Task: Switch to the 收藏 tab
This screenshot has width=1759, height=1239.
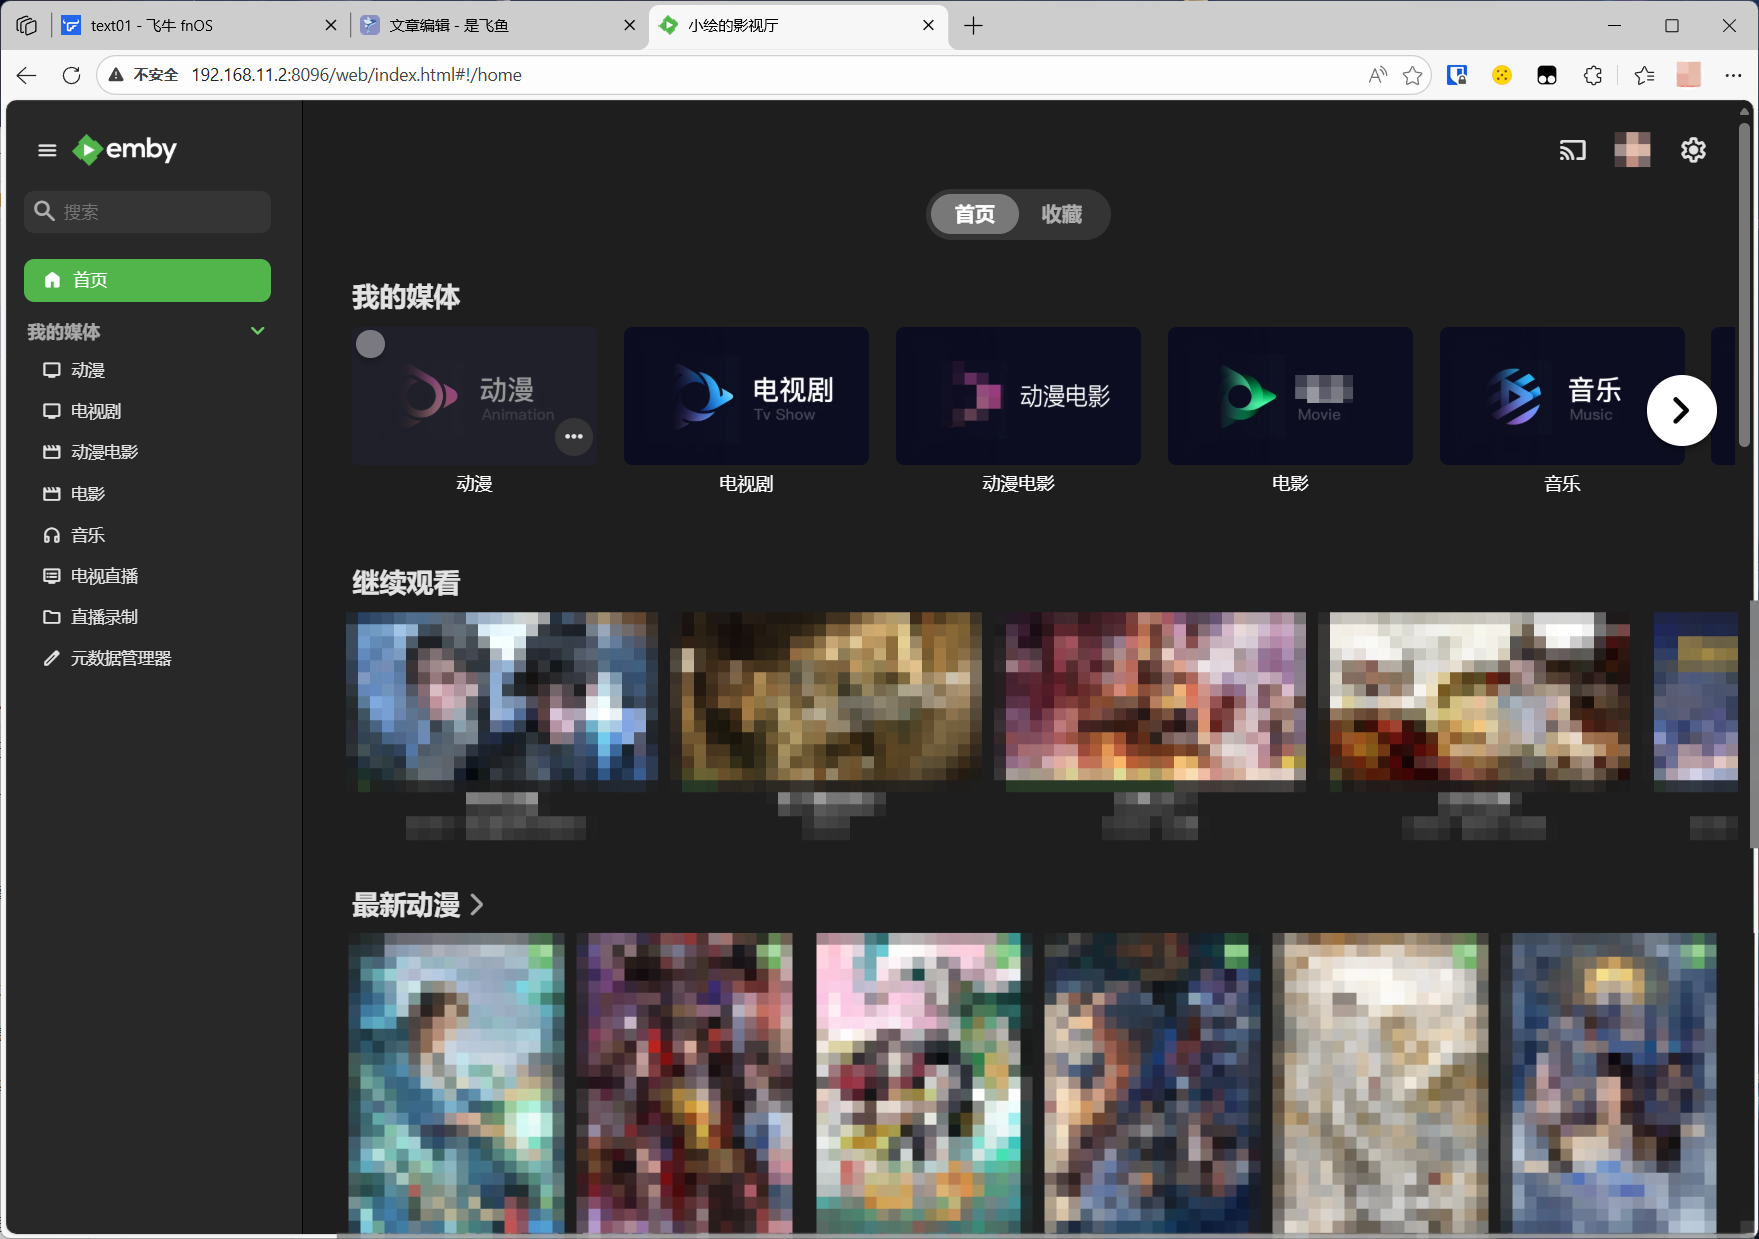Action: click(x=1061, y=214)
